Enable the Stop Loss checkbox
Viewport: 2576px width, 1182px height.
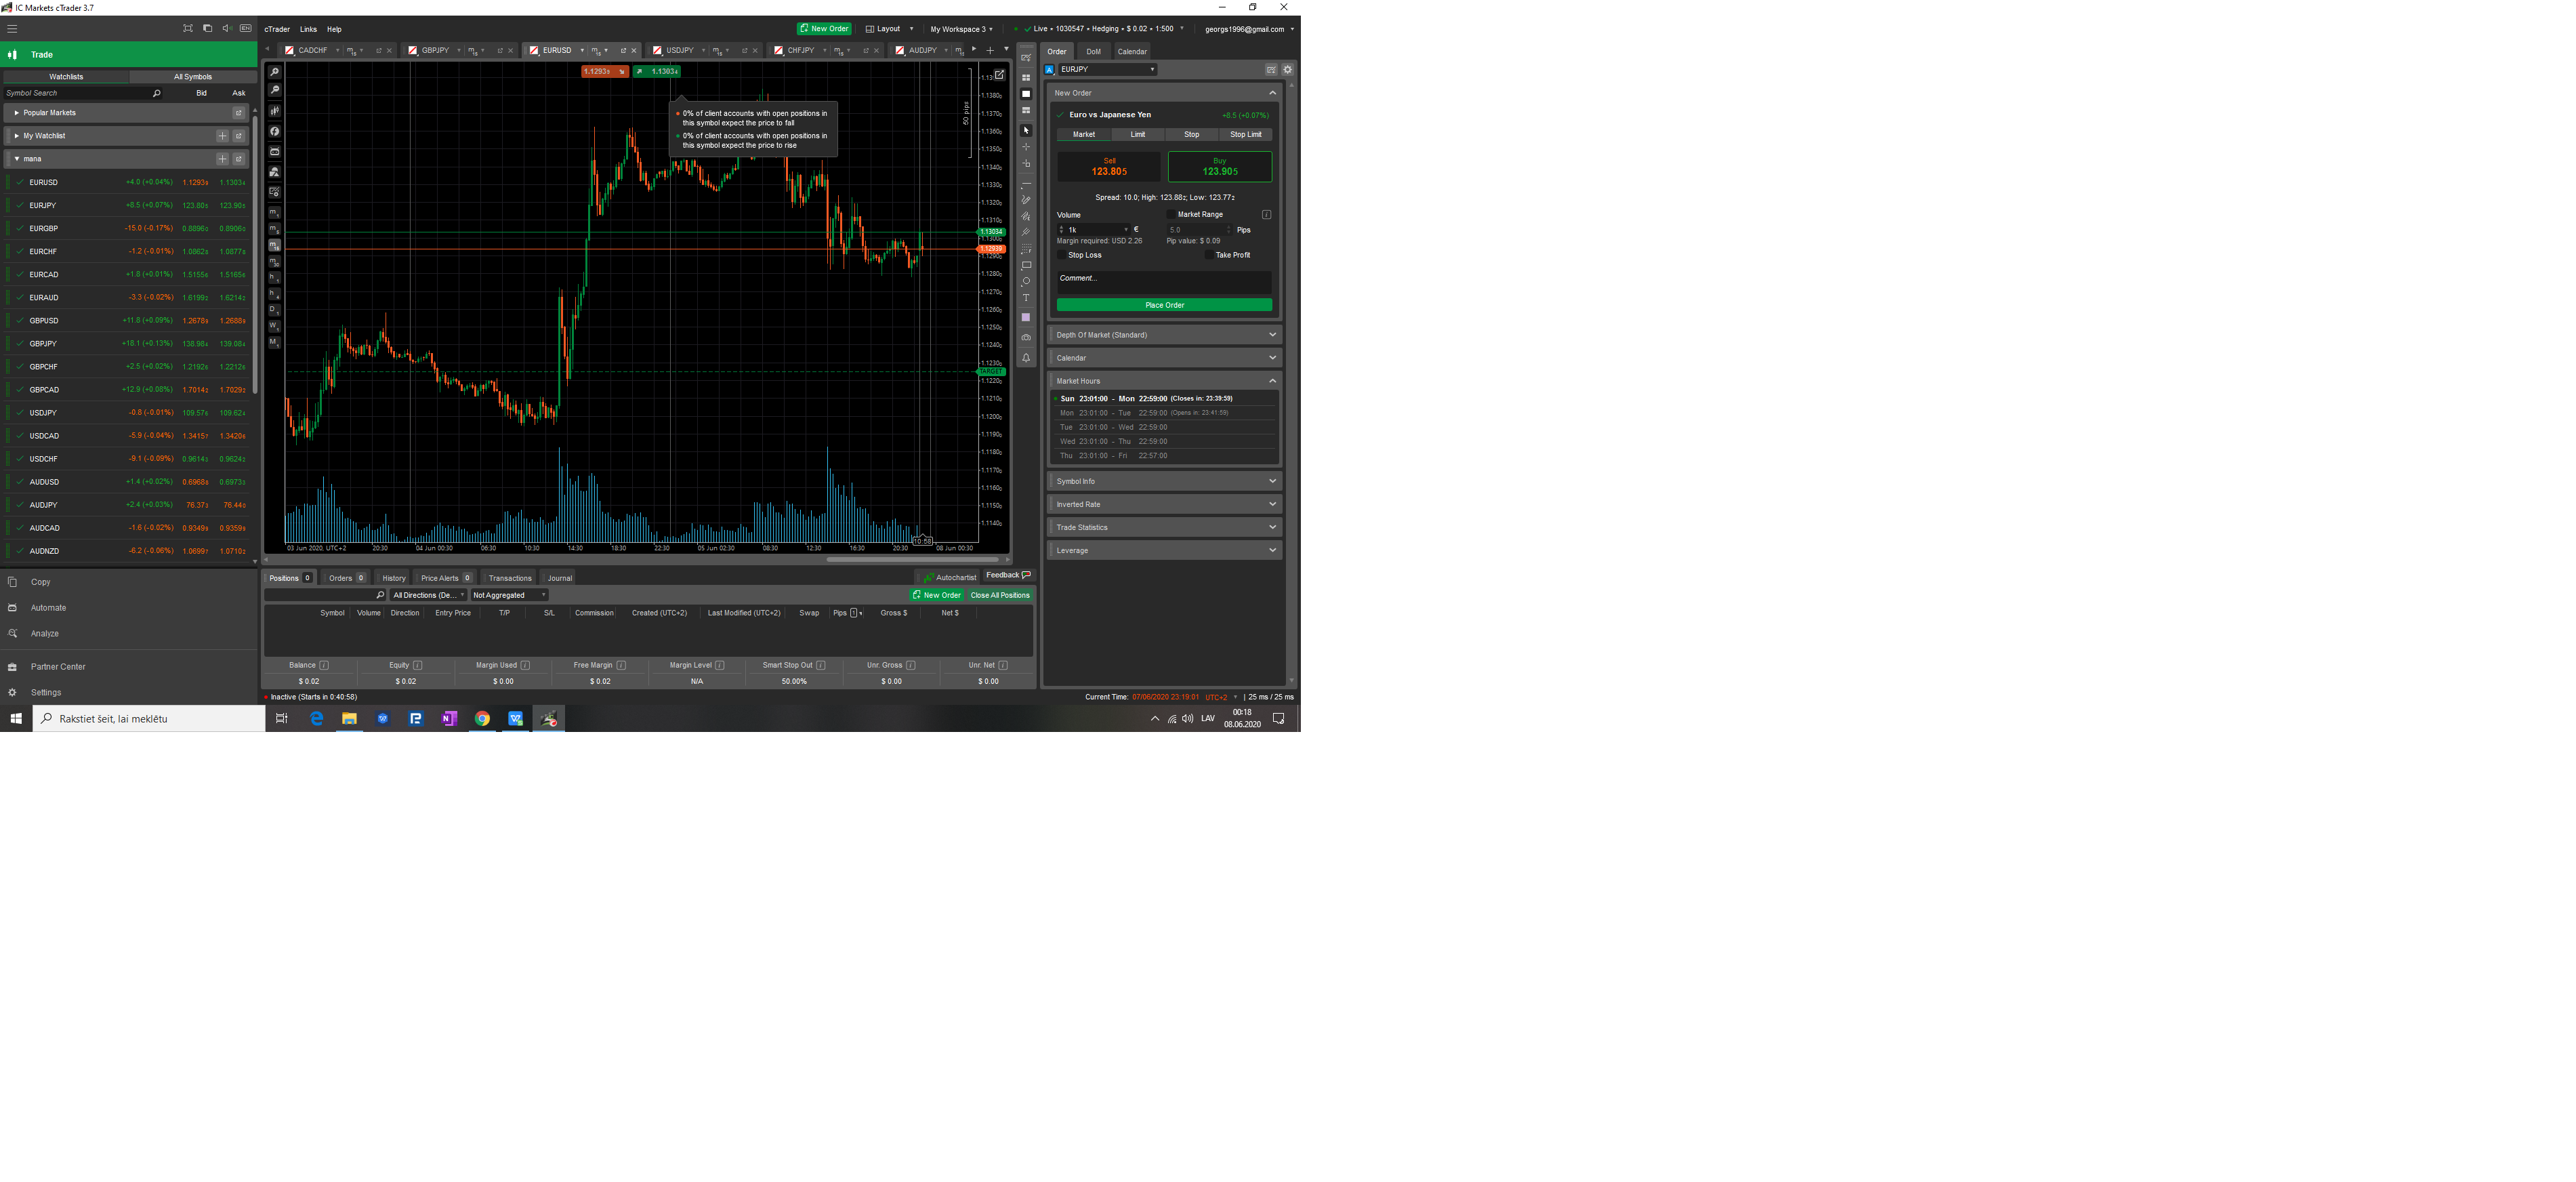[1062, 255]
